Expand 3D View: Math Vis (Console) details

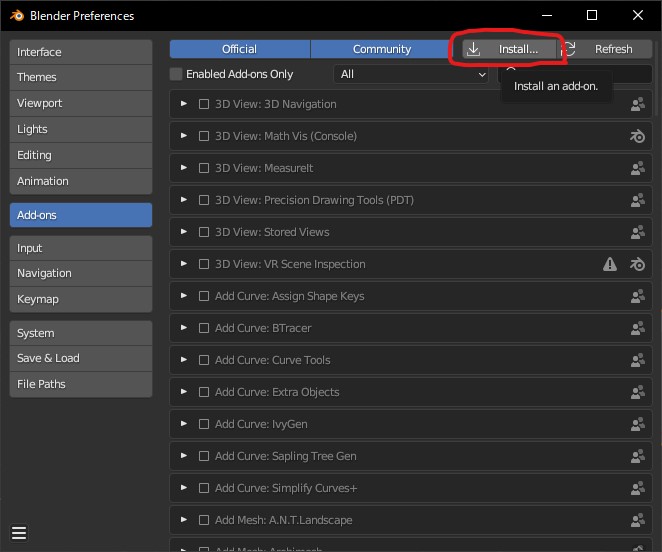pos(184,136)
